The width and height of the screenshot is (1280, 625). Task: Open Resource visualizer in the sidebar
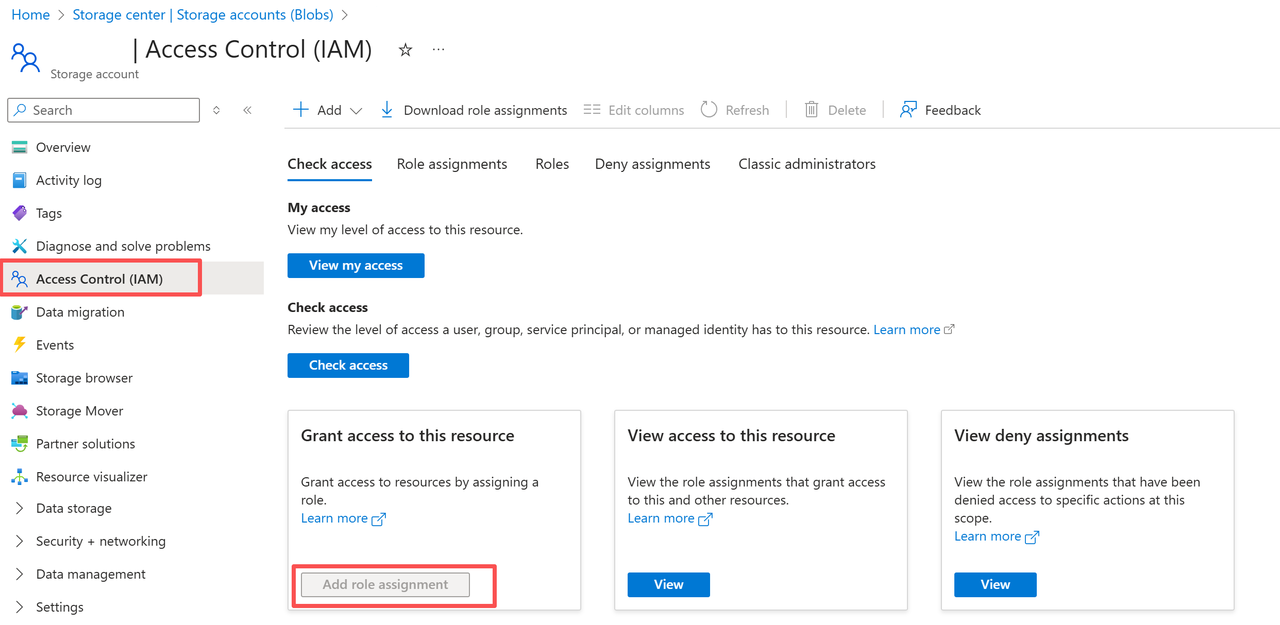pyautogui.click(x=91, y=477)
